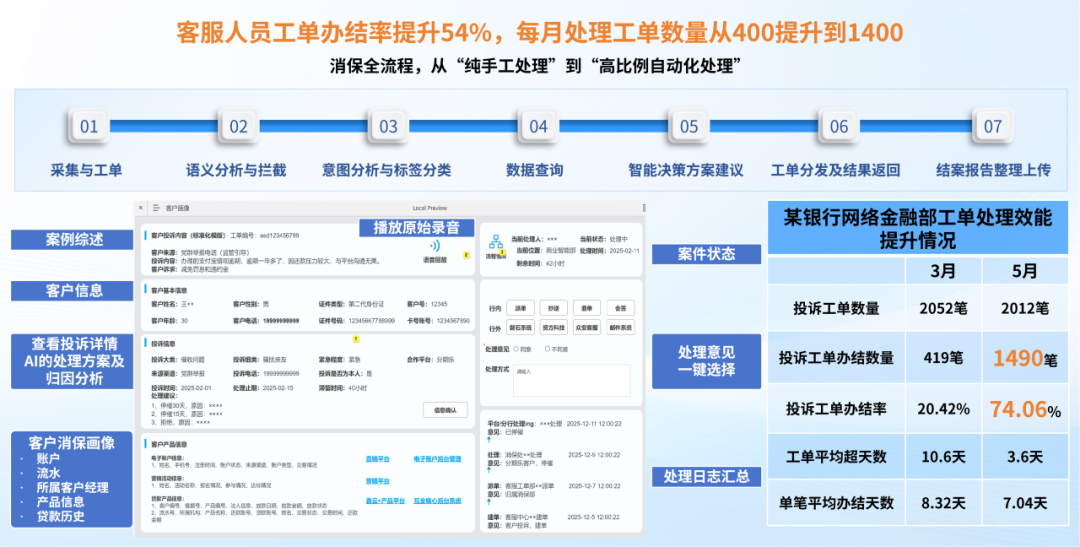1080x547 pixels.
Task: Close the 客户画像 preview tab with X
Action: (140, 207)
